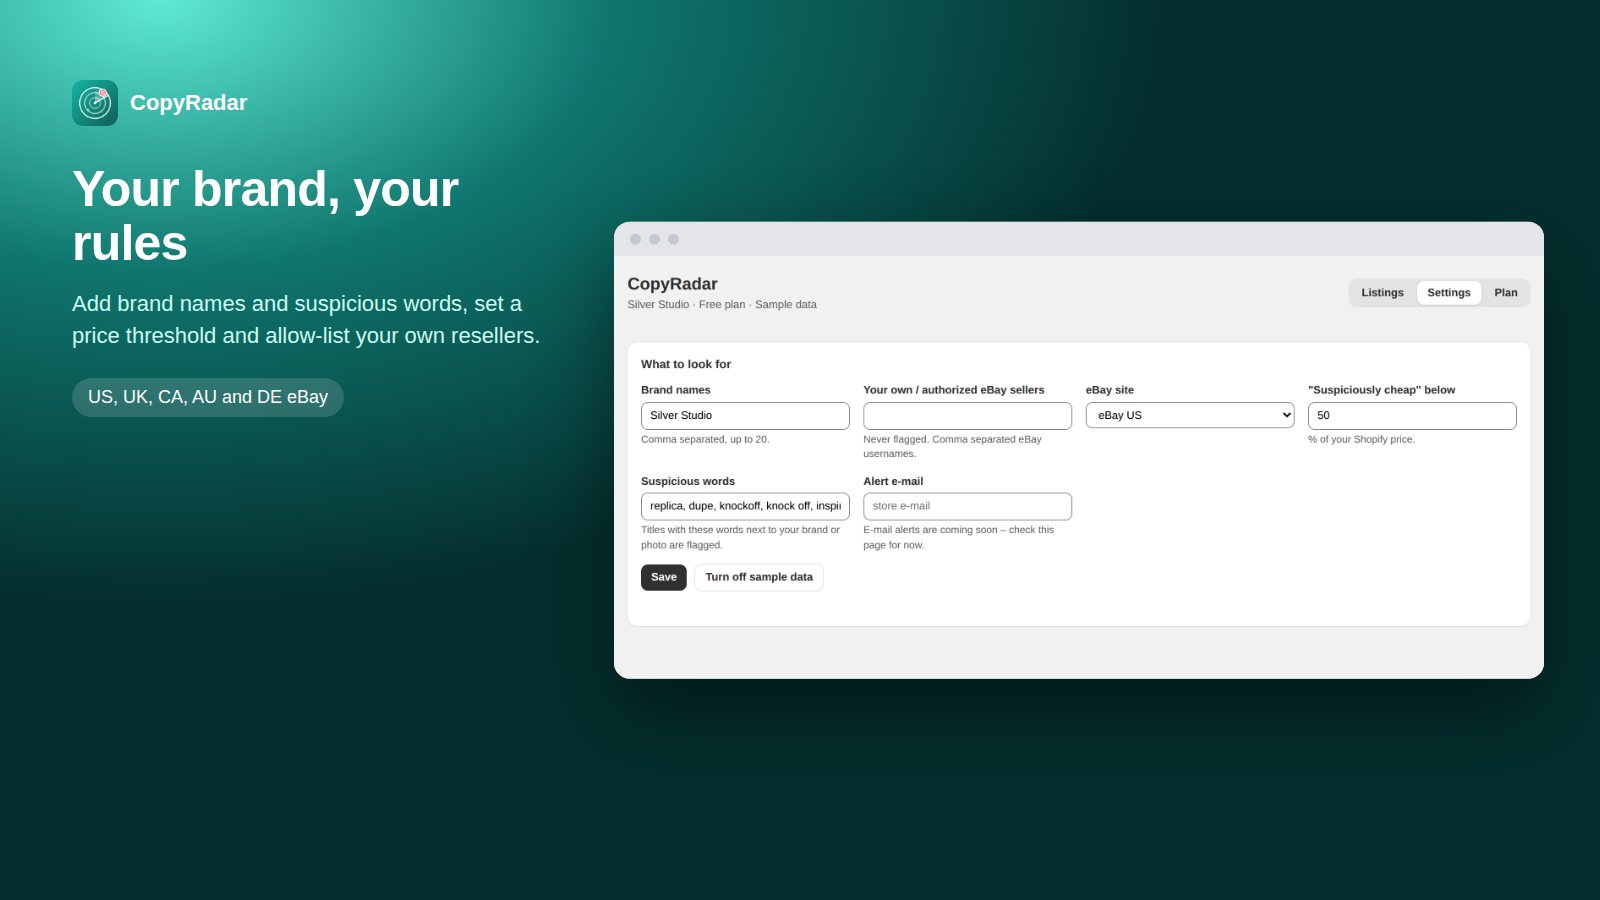Viewport: 1600px width, 900px height.
Task: Click the 'E-mail alerts are coming soon' note
Action: point(958,537)
